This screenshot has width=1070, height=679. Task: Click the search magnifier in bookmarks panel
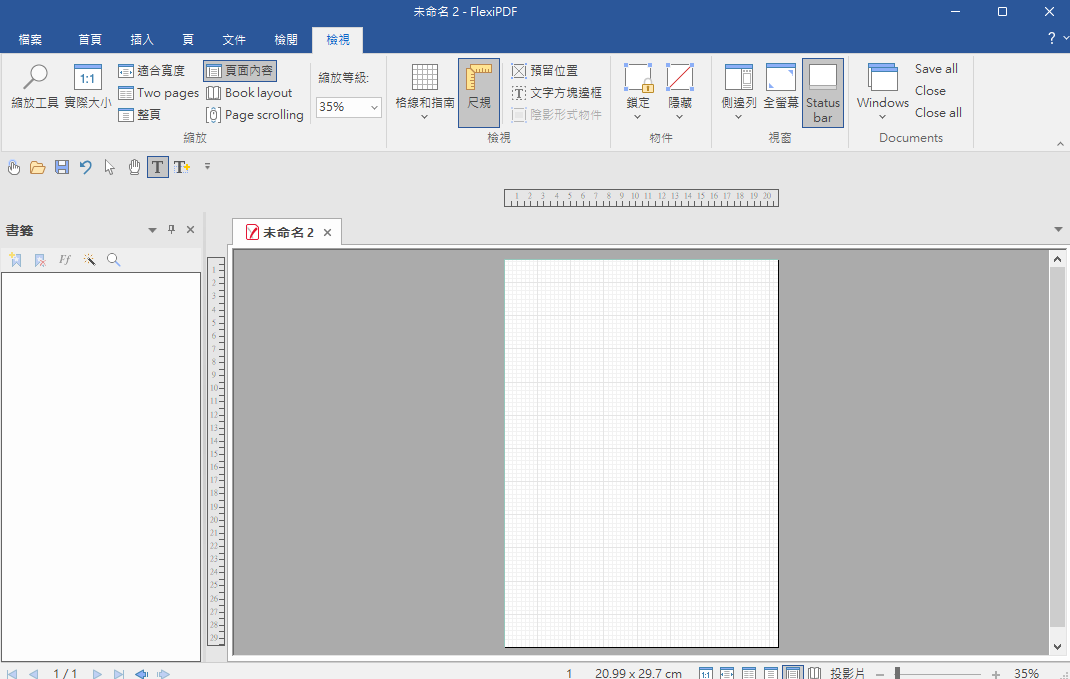tap(114, 260)
